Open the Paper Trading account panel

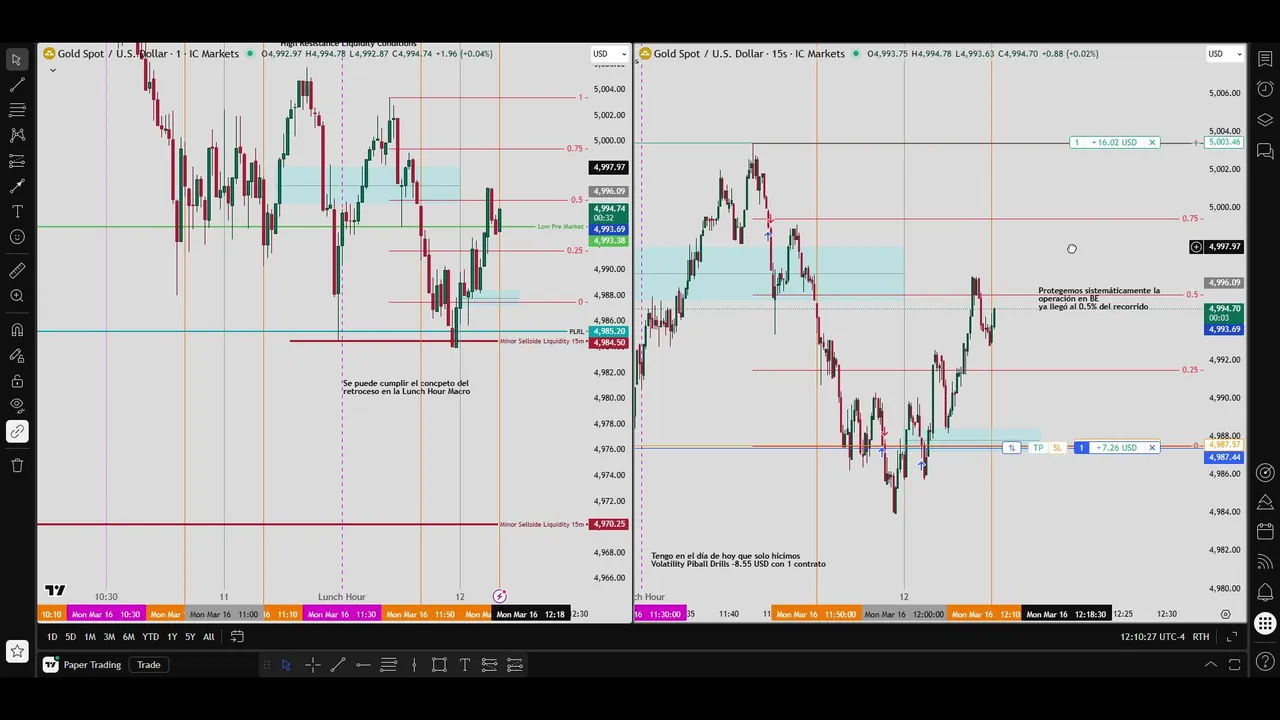[83, 665]
